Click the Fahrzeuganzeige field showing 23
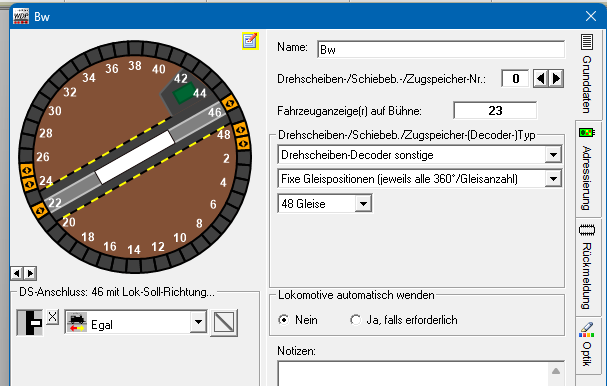Image resolution: width=607 pixels, height=386 pixels. (495, 111)
